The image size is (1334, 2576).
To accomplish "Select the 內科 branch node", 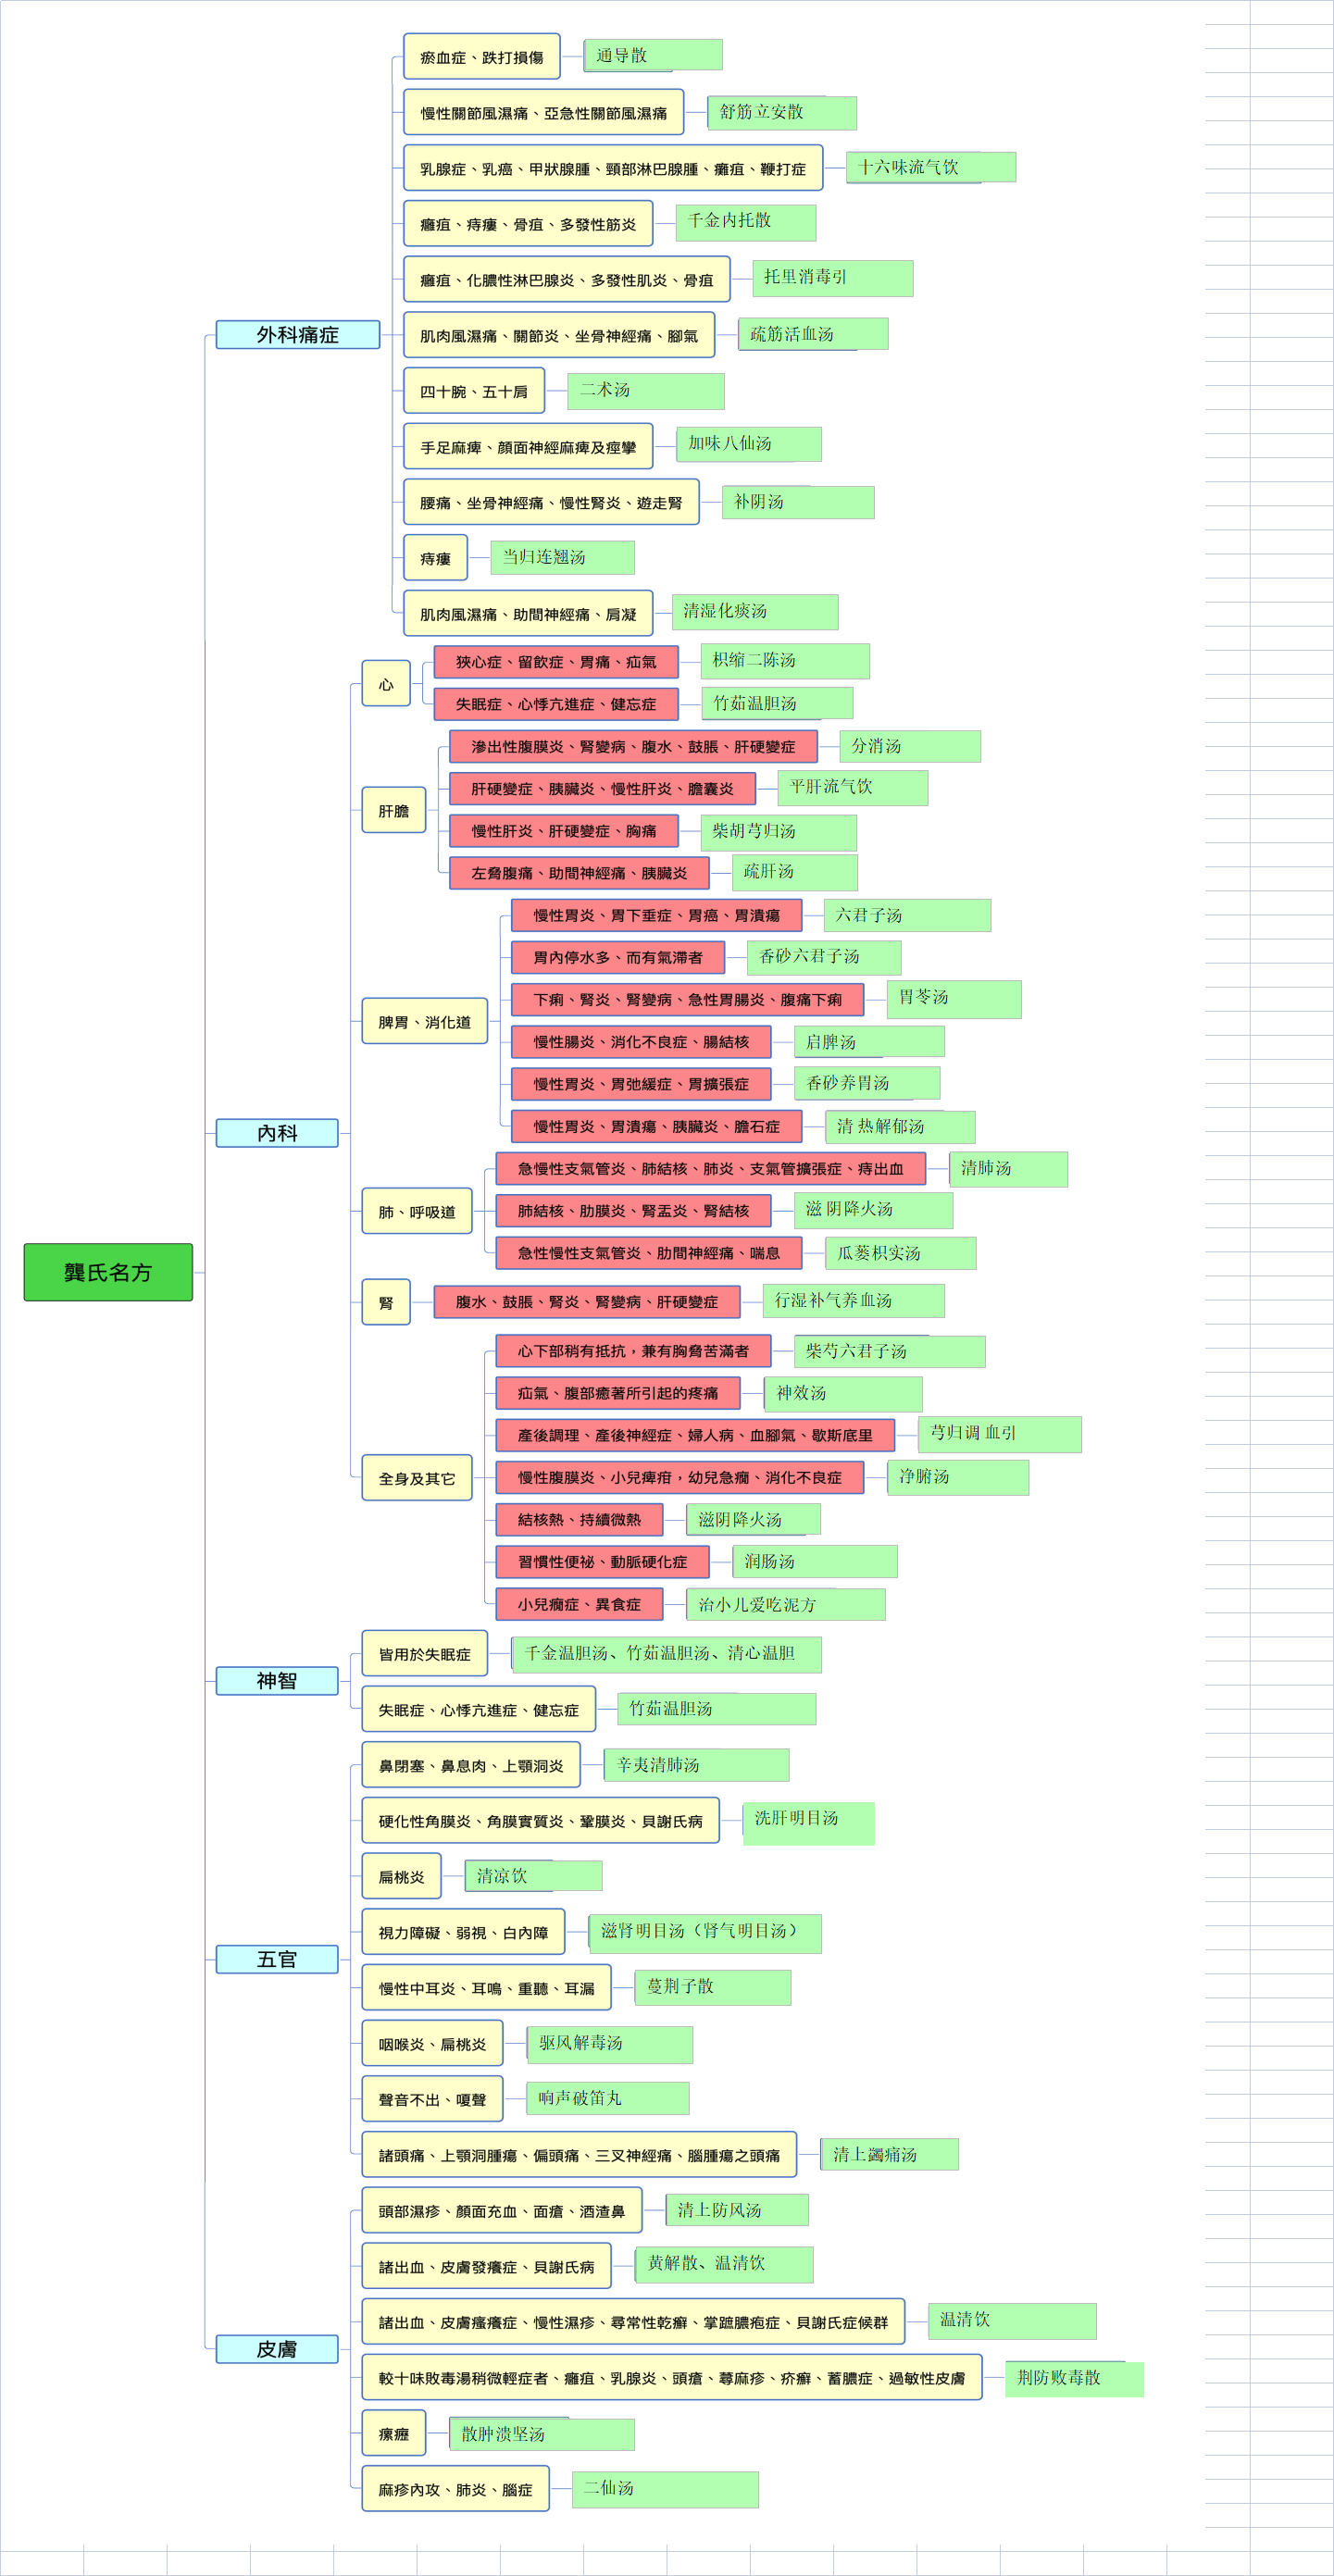I will point(277,1133).
